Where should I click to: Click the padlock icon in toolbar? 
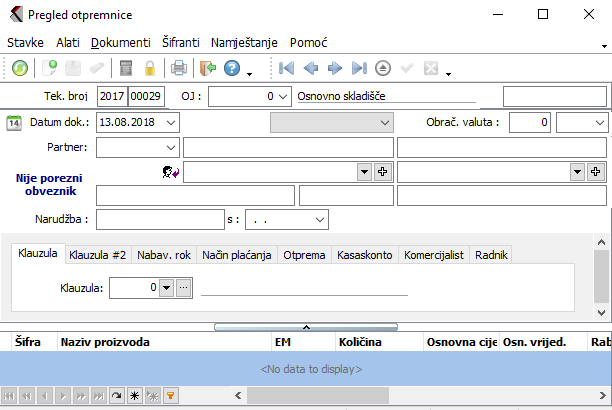pyautogui.click(x=150, y=68)
